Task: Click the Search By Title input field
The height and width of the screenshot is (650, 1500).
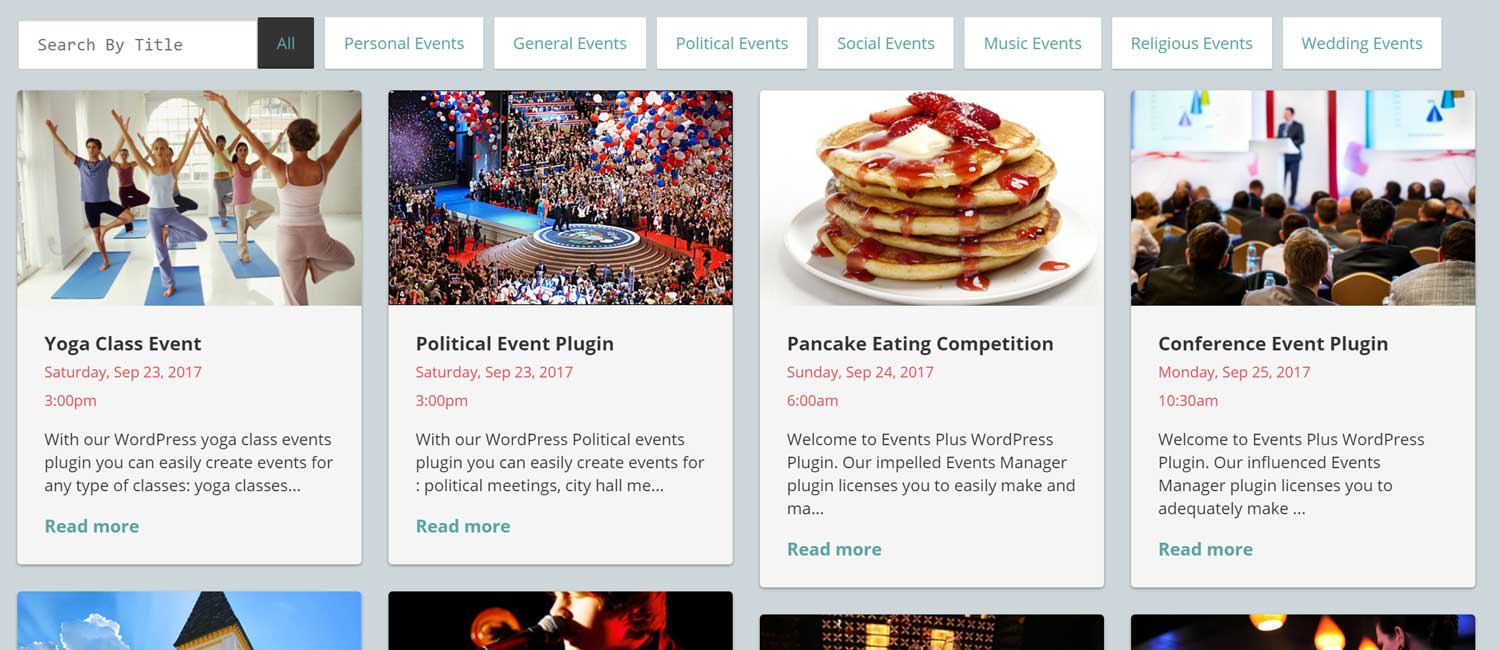Action: click(137, 45)
